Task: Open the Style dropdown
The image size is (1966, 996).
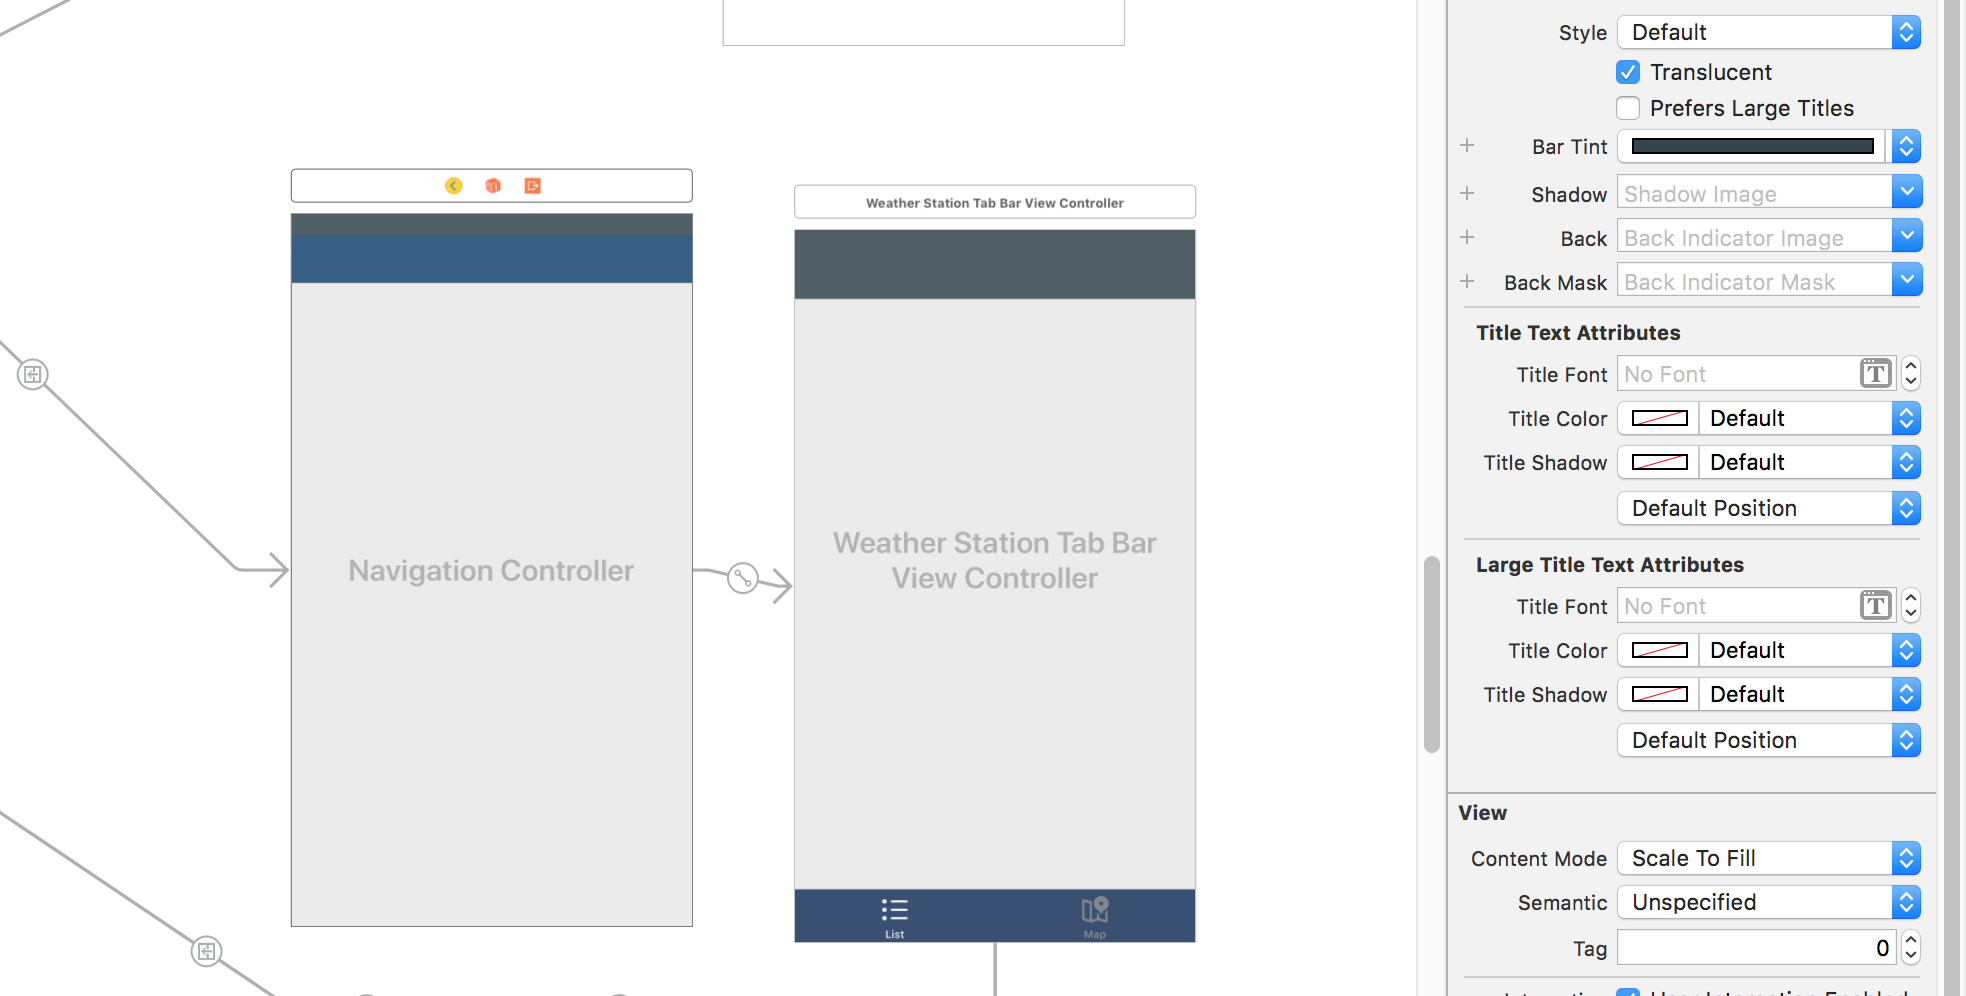Action: [x=1769, y=32]
